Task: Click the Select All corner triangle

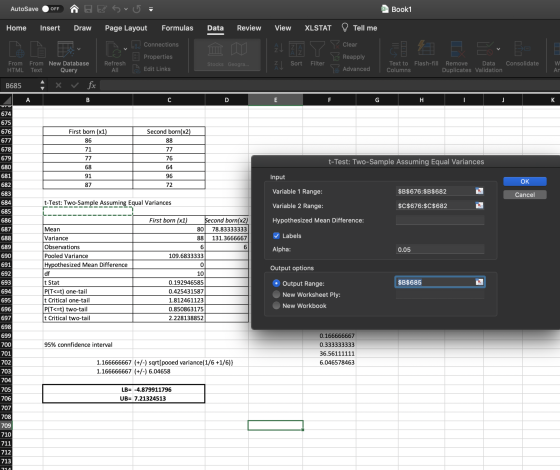Action: pos(6,100)
